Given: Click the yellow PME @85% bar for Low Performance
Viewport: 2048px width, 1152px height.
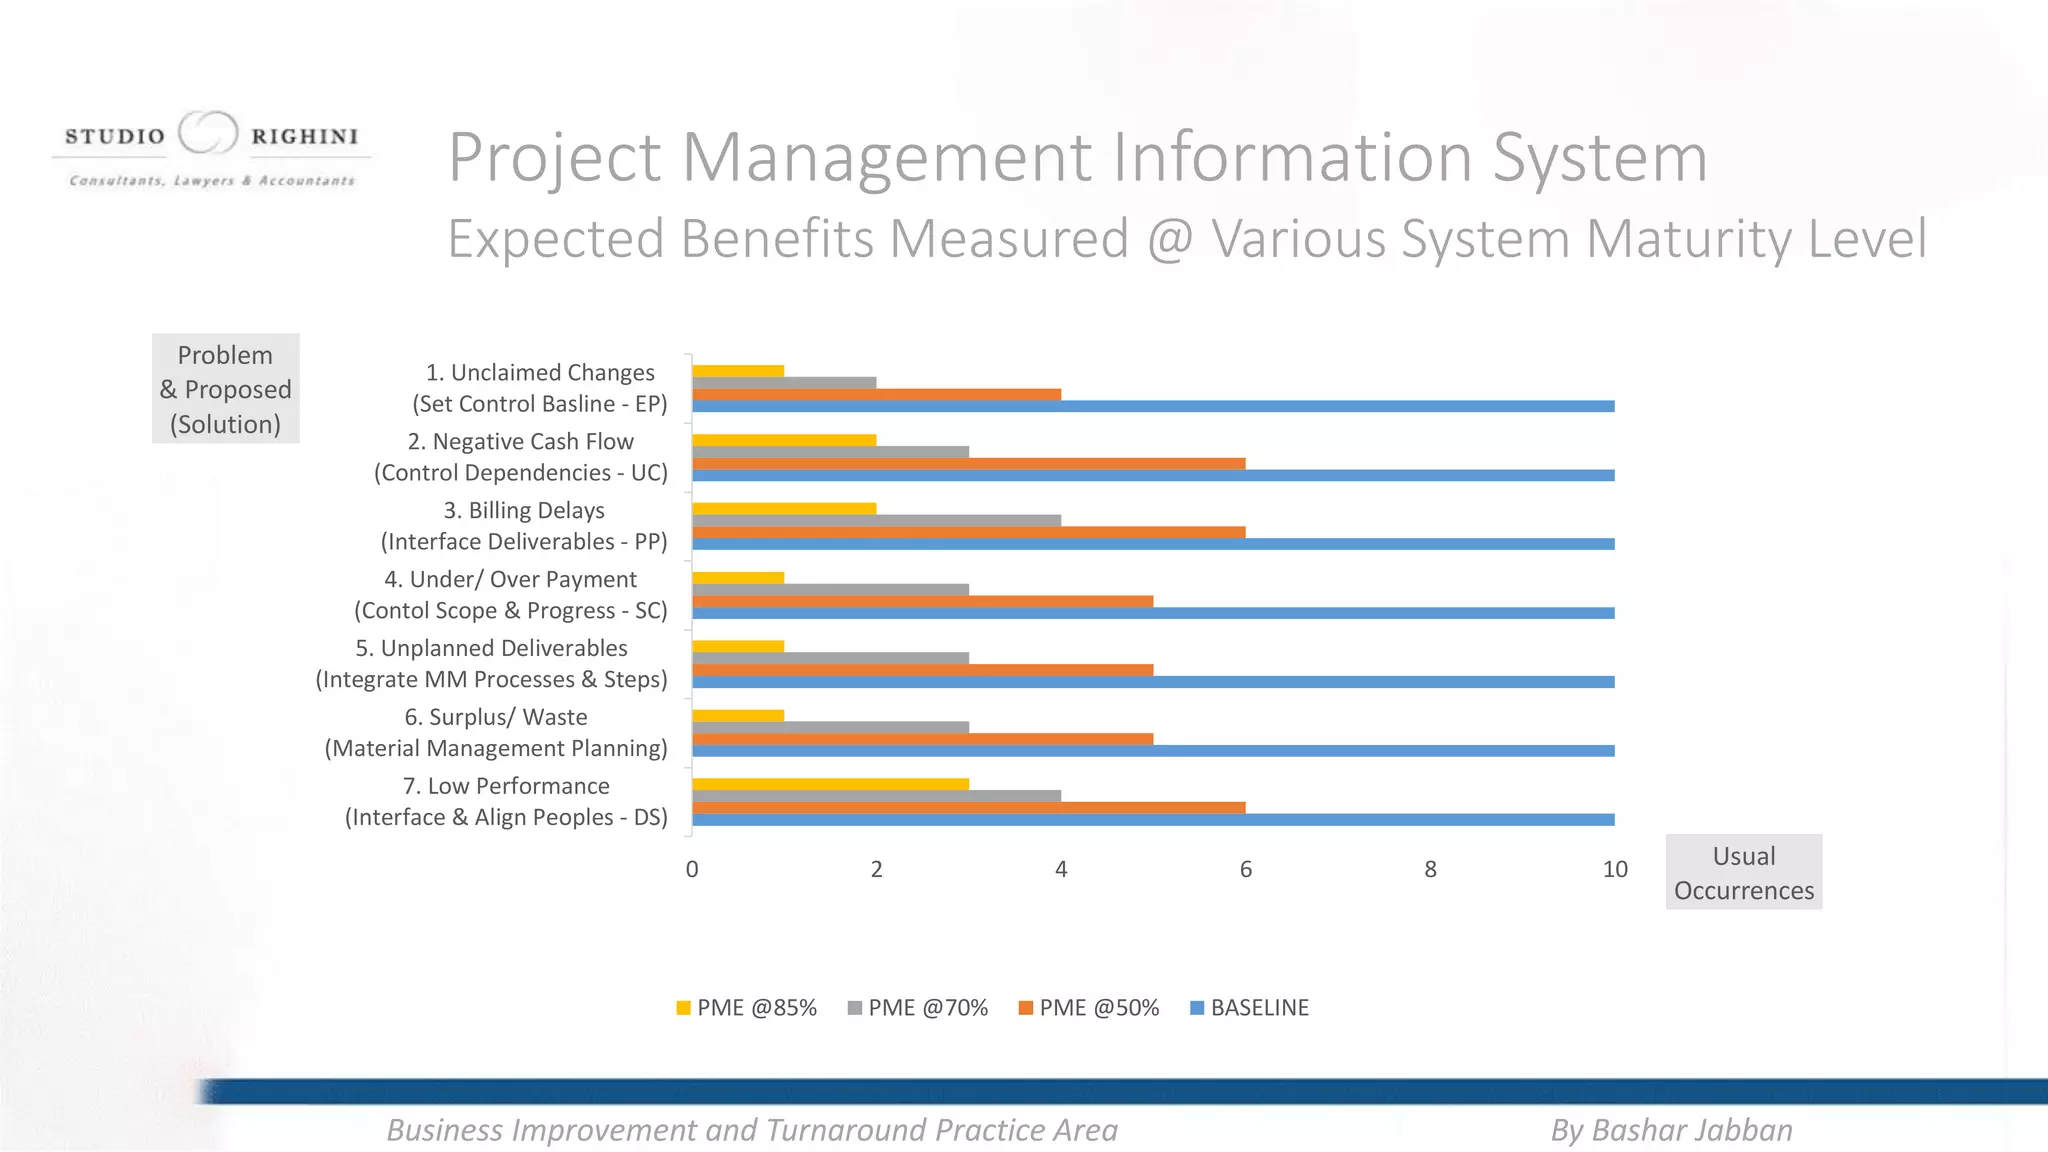Looking at the screenshot, I should tap(830, 784).
